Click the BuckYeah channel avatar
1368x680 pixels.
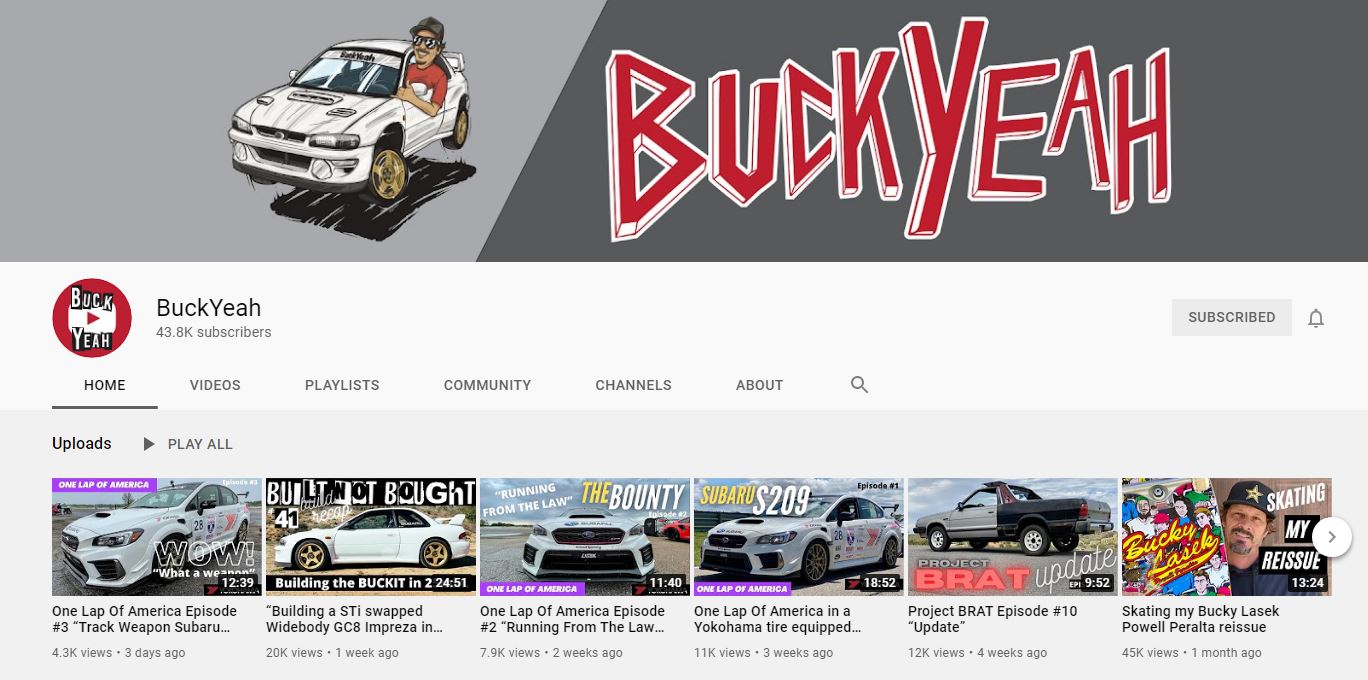point(92,318)
